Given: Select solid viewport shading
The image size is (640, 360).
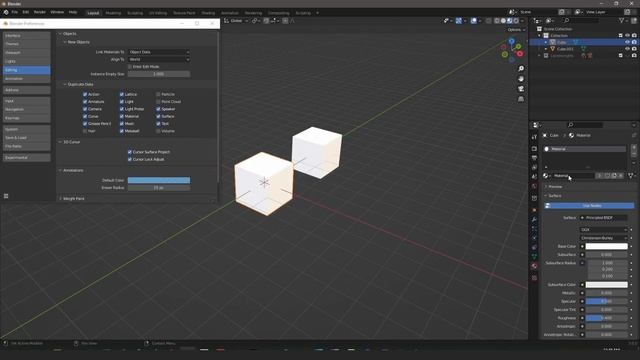Looking at the screenshot, I should pyautogui.click(x=503, y=21).
